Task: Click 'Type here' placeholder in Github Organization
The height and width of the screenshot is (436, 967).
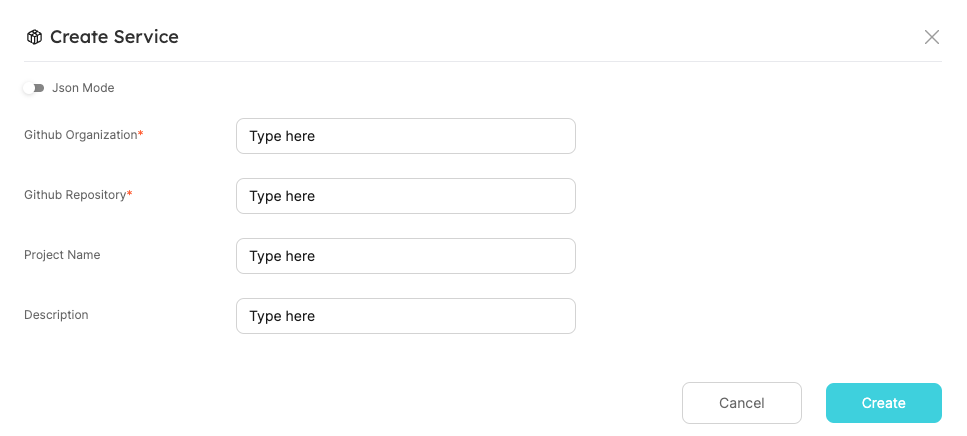Action: (x=282, y=136)
